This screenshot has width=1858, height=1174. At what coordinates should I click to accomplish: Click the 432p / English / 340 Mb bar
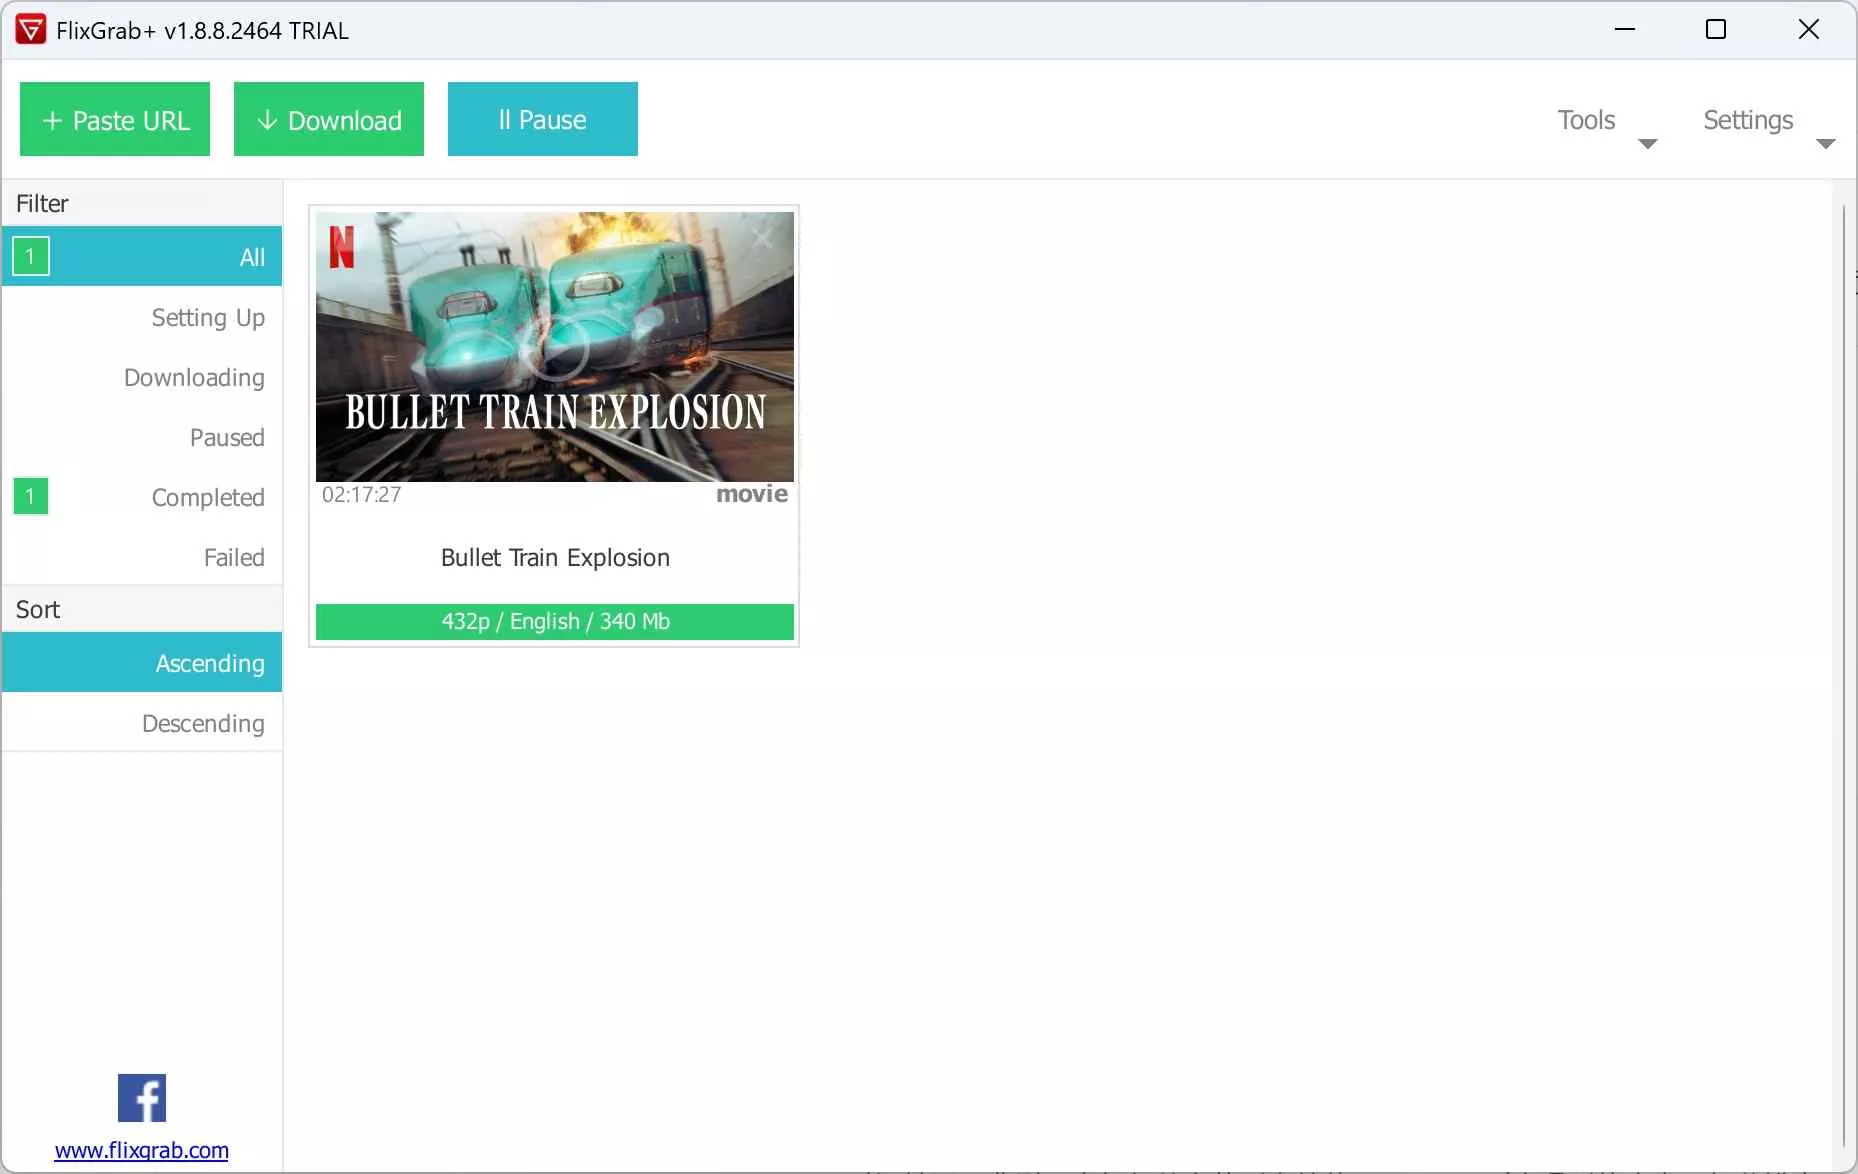[555, 621]
